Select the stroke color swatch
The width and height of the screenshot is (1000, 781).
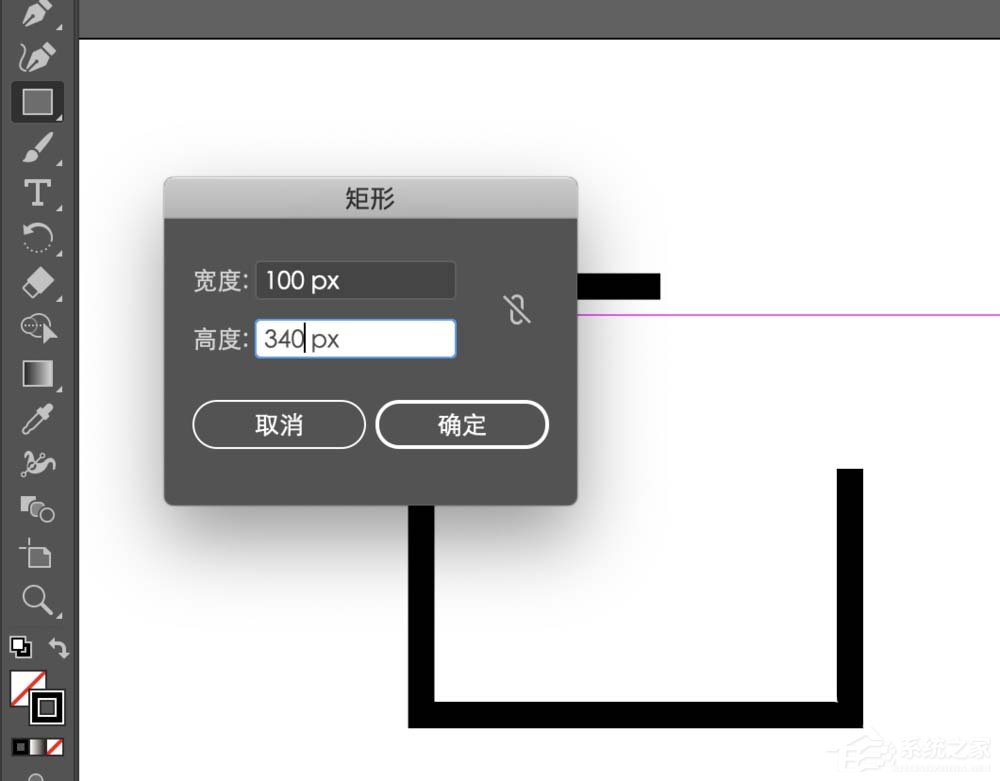coord(47,707)
